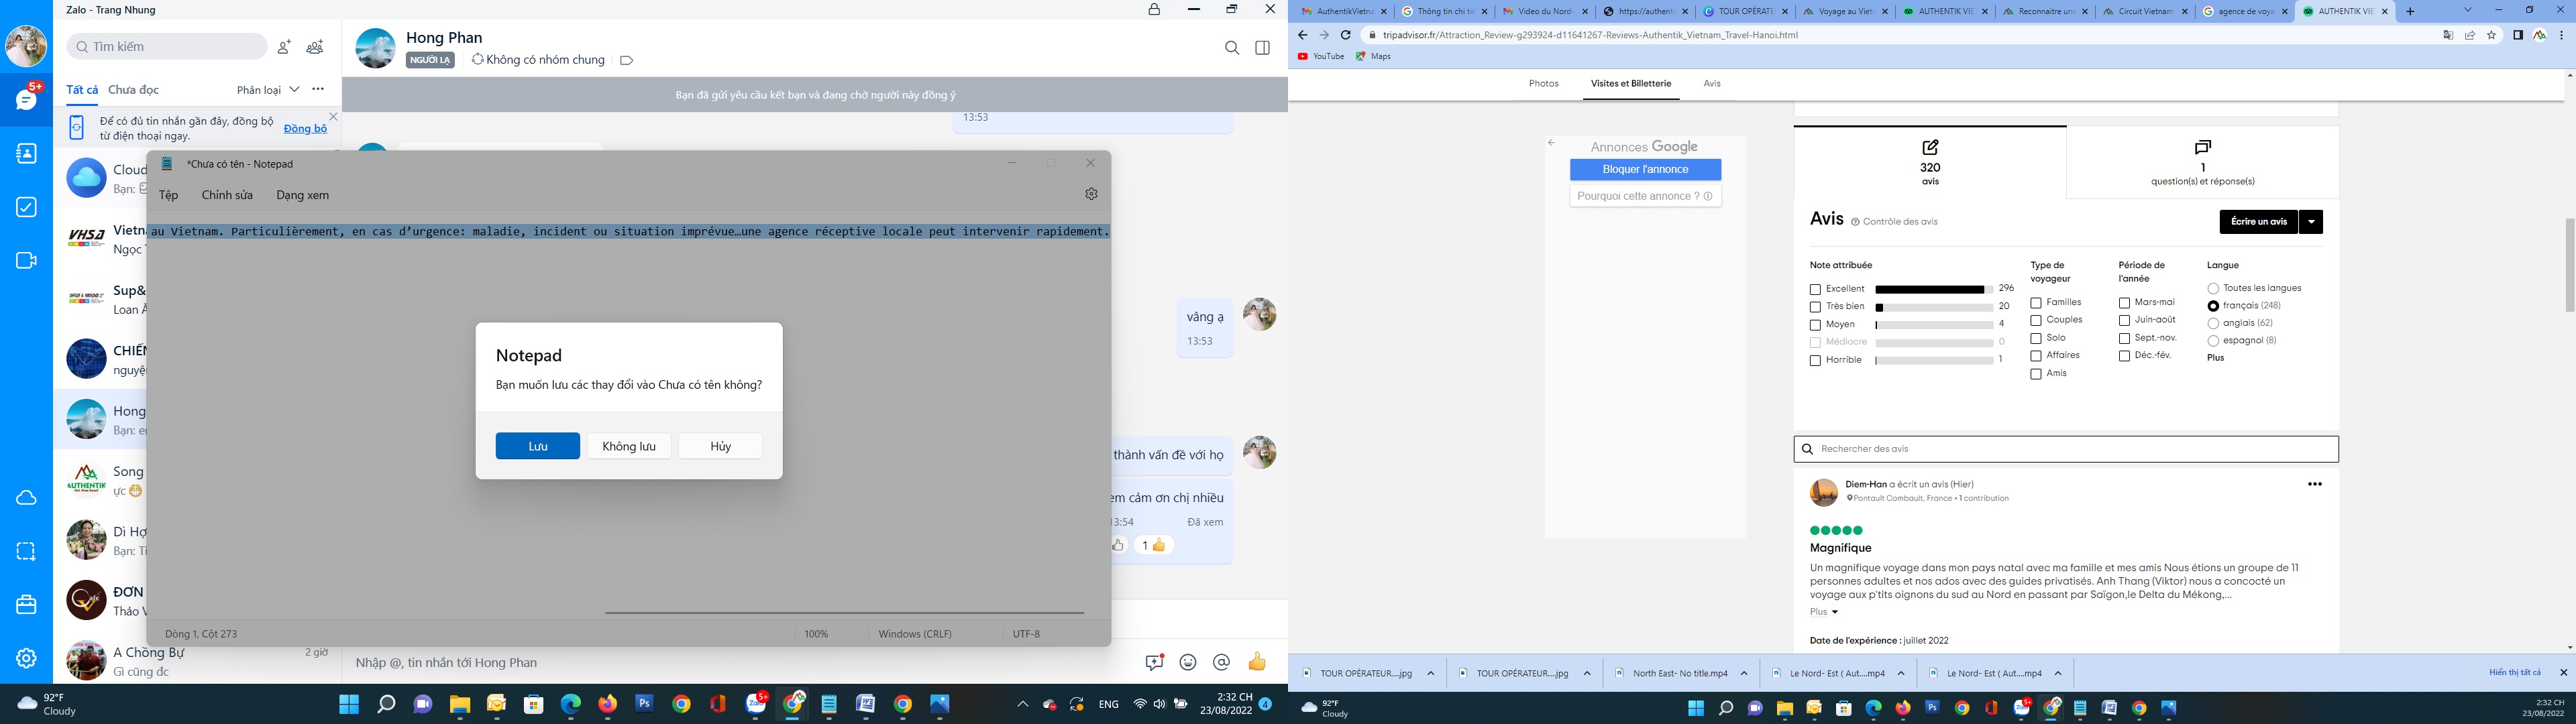Send thumbs-up from Zalo input bar
This screenshot has width=2576, height=724.
tap(1257, 662)
